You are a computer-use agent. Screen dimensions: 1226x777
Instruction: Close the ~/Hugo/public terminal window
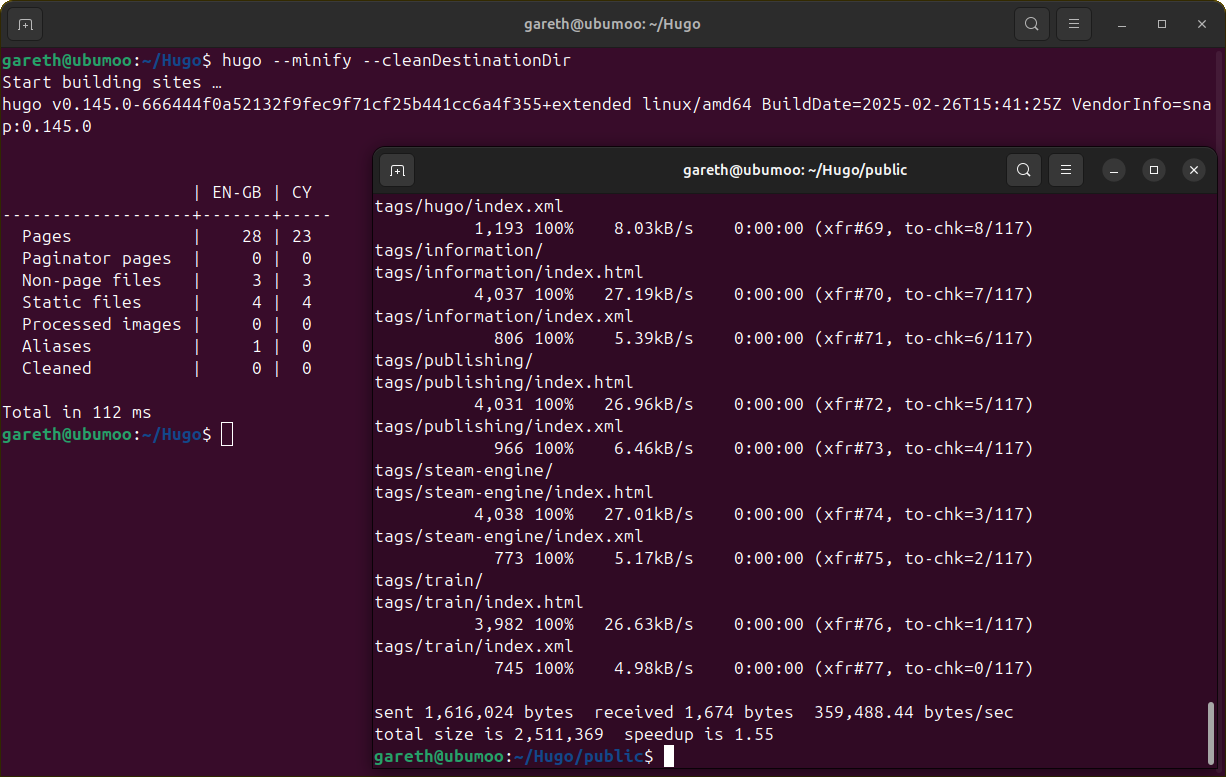[1193, 170]
